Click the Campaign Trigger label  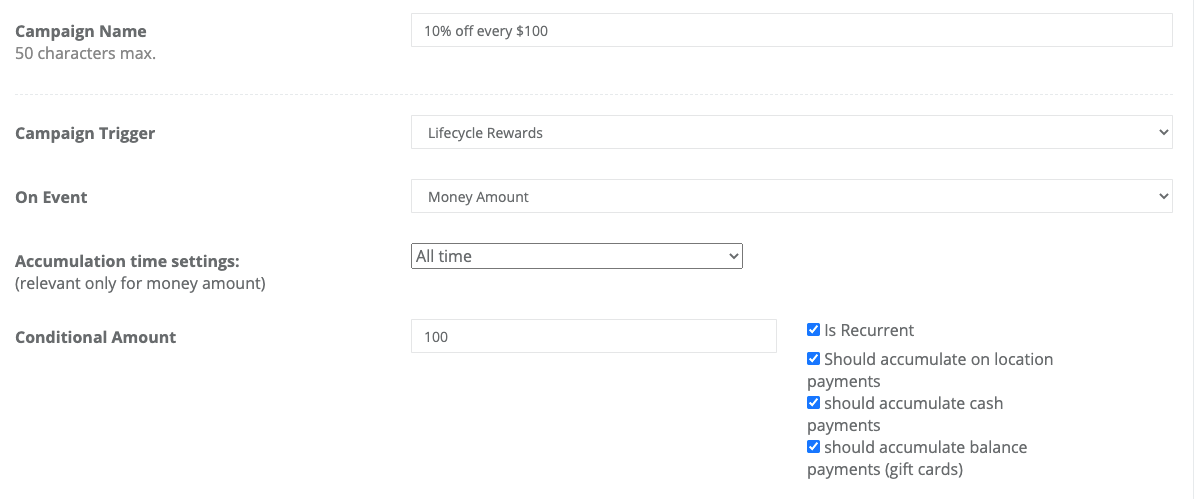[x=85, y=133]
